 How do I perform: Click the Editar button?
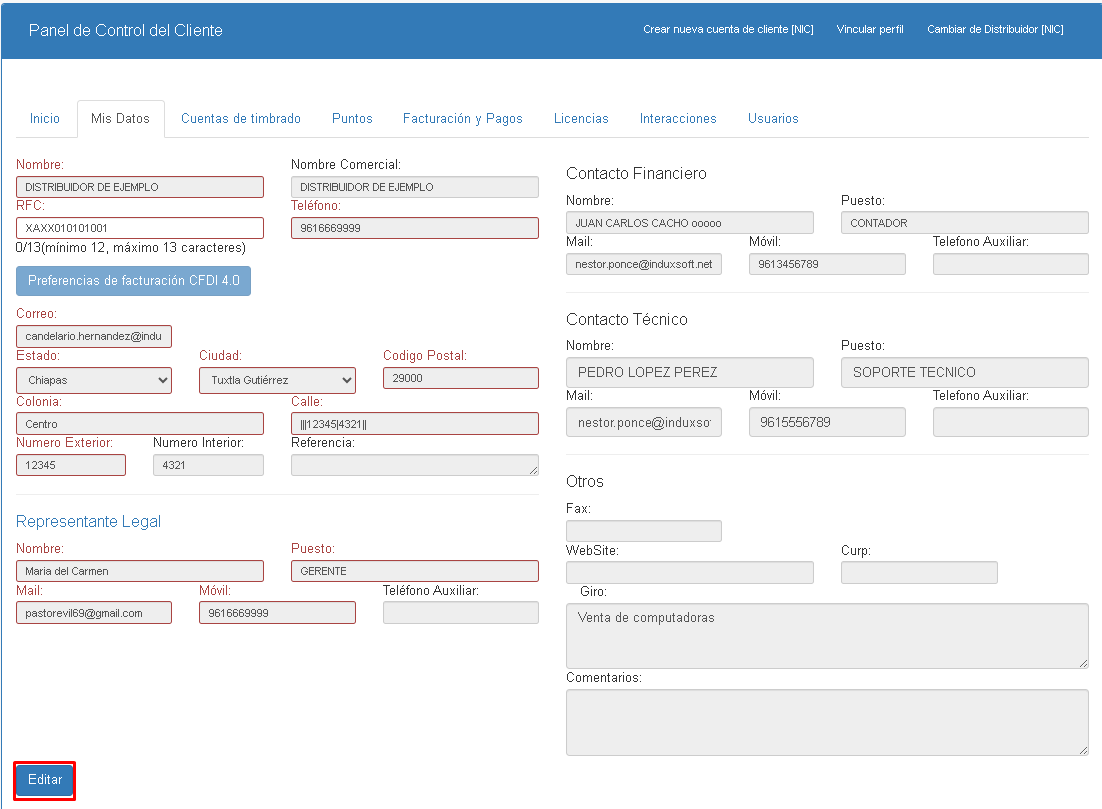point(45,780)
